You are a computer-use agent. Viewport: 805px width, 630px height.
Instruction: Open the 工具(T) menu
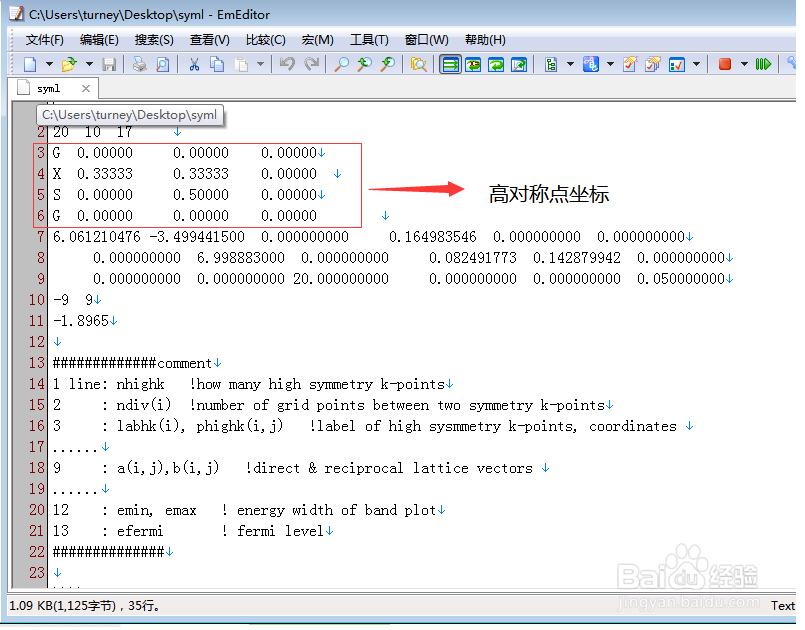tap(369, 40)
